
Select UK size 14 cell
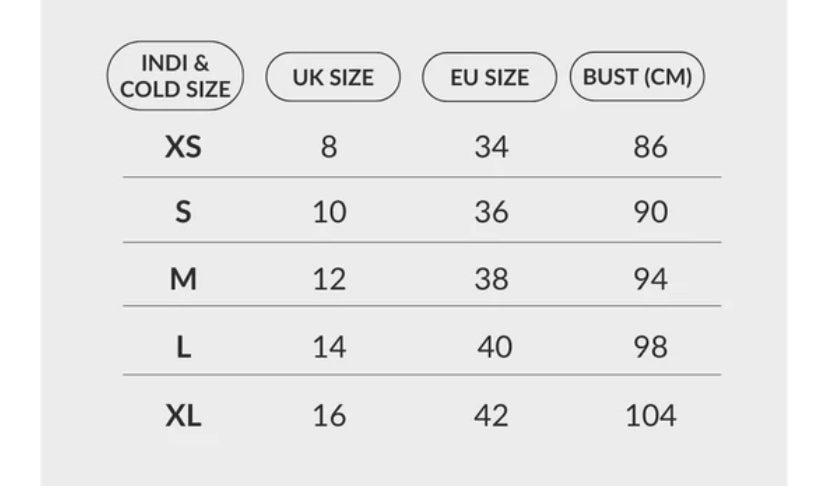click(330, 347)
